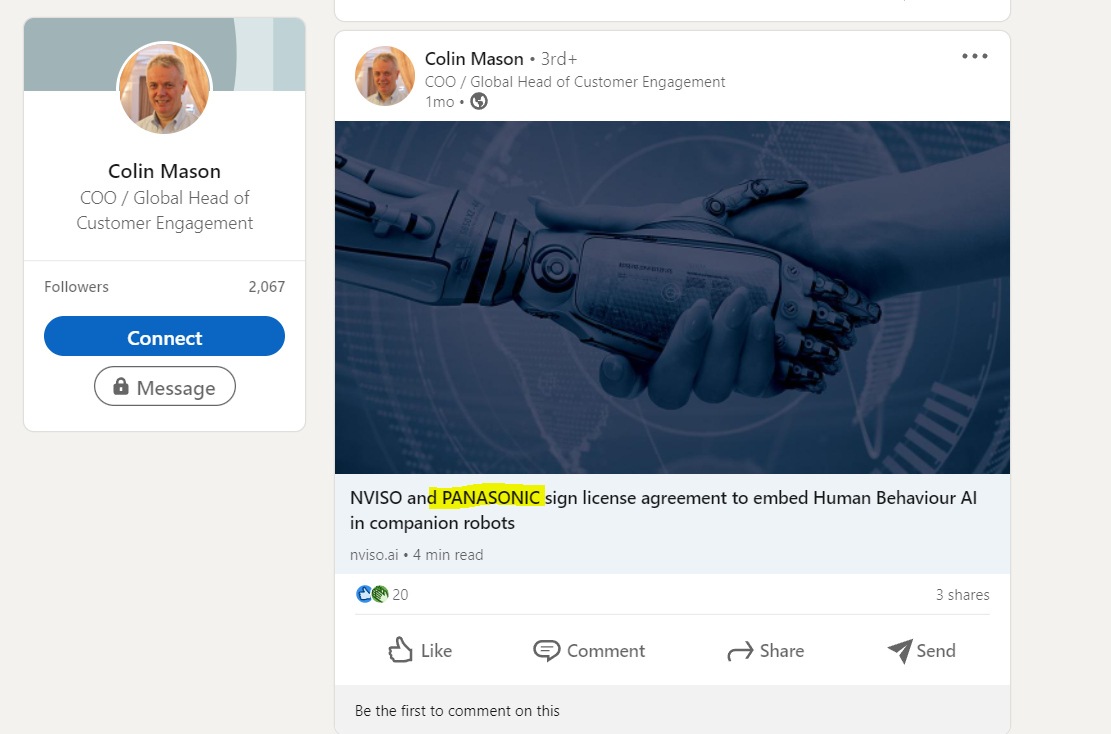The height and width of the screenshot is (734, 1111).
Task: Click the thumbs-up Like icon
Action: coord(401,651)
